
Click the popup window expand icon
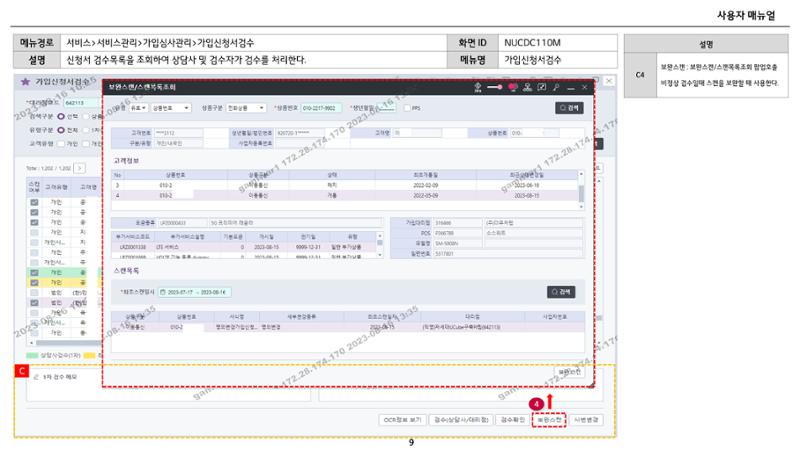[x=542, y=87]
